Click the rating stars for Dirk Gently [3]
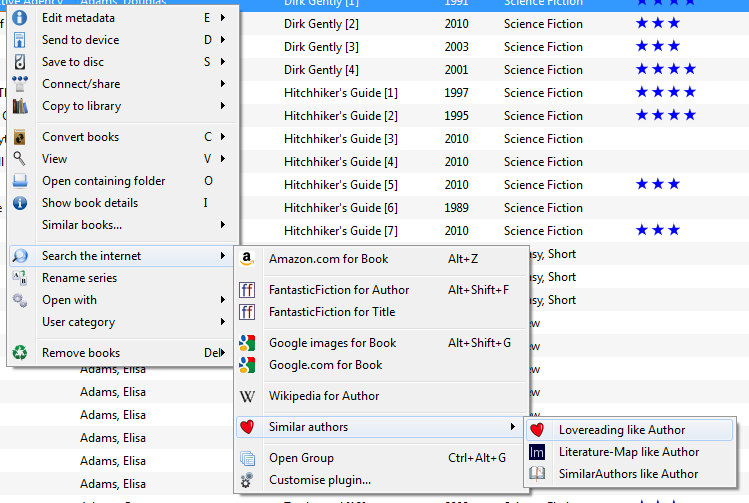 click(657, 46)
